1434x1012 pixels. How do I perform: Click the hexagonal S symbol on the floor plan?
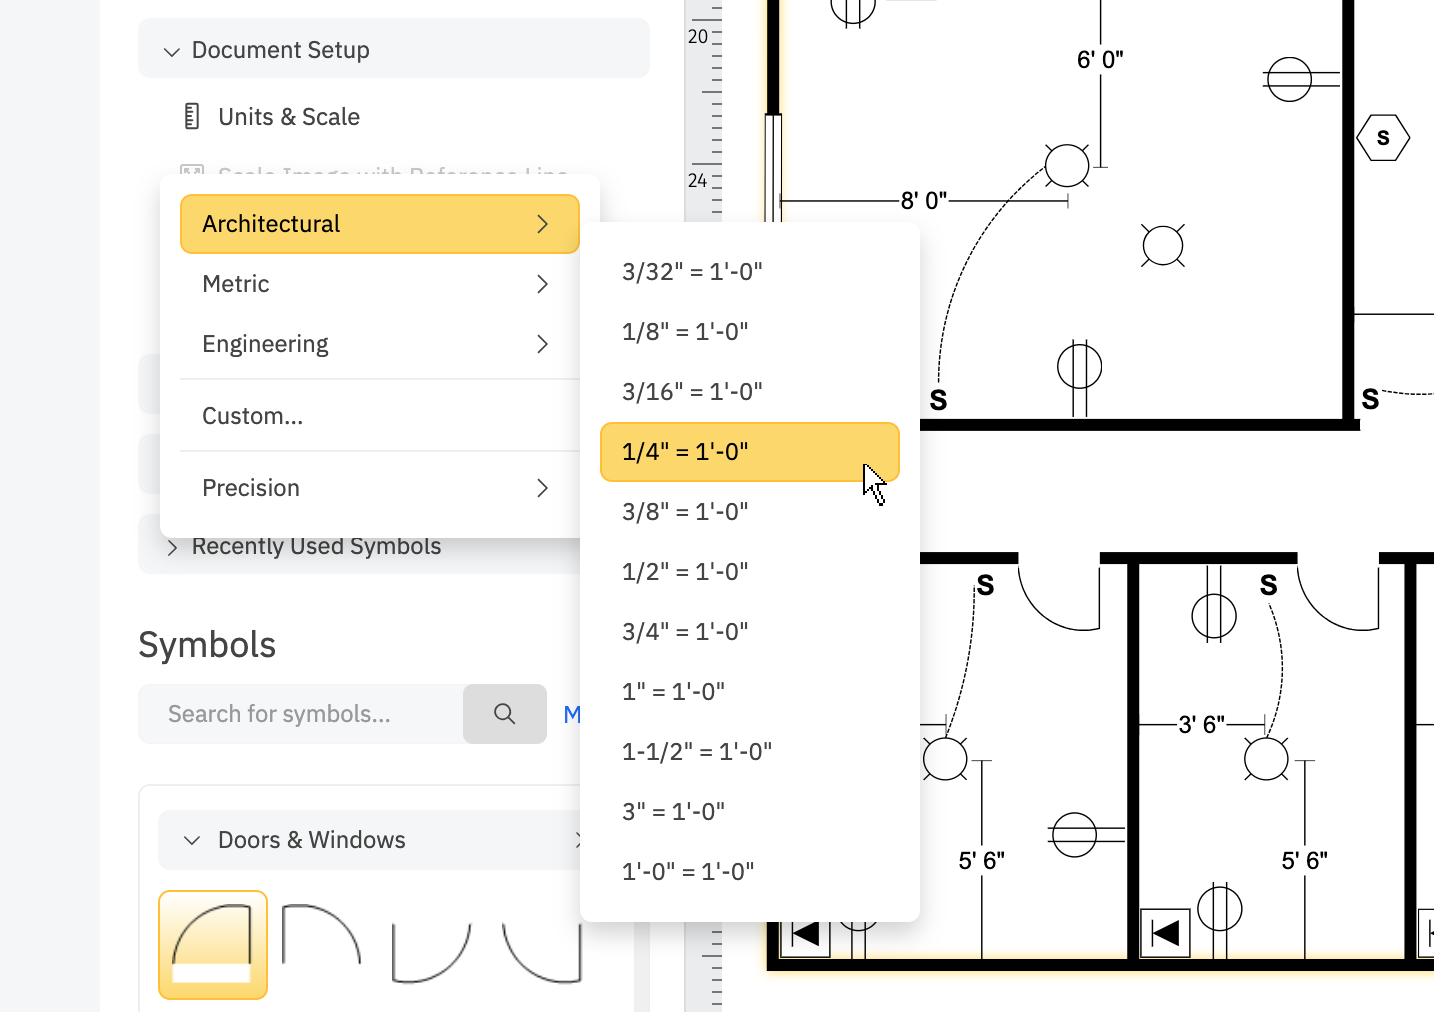pyautogui.click(x=1383, y=138)
